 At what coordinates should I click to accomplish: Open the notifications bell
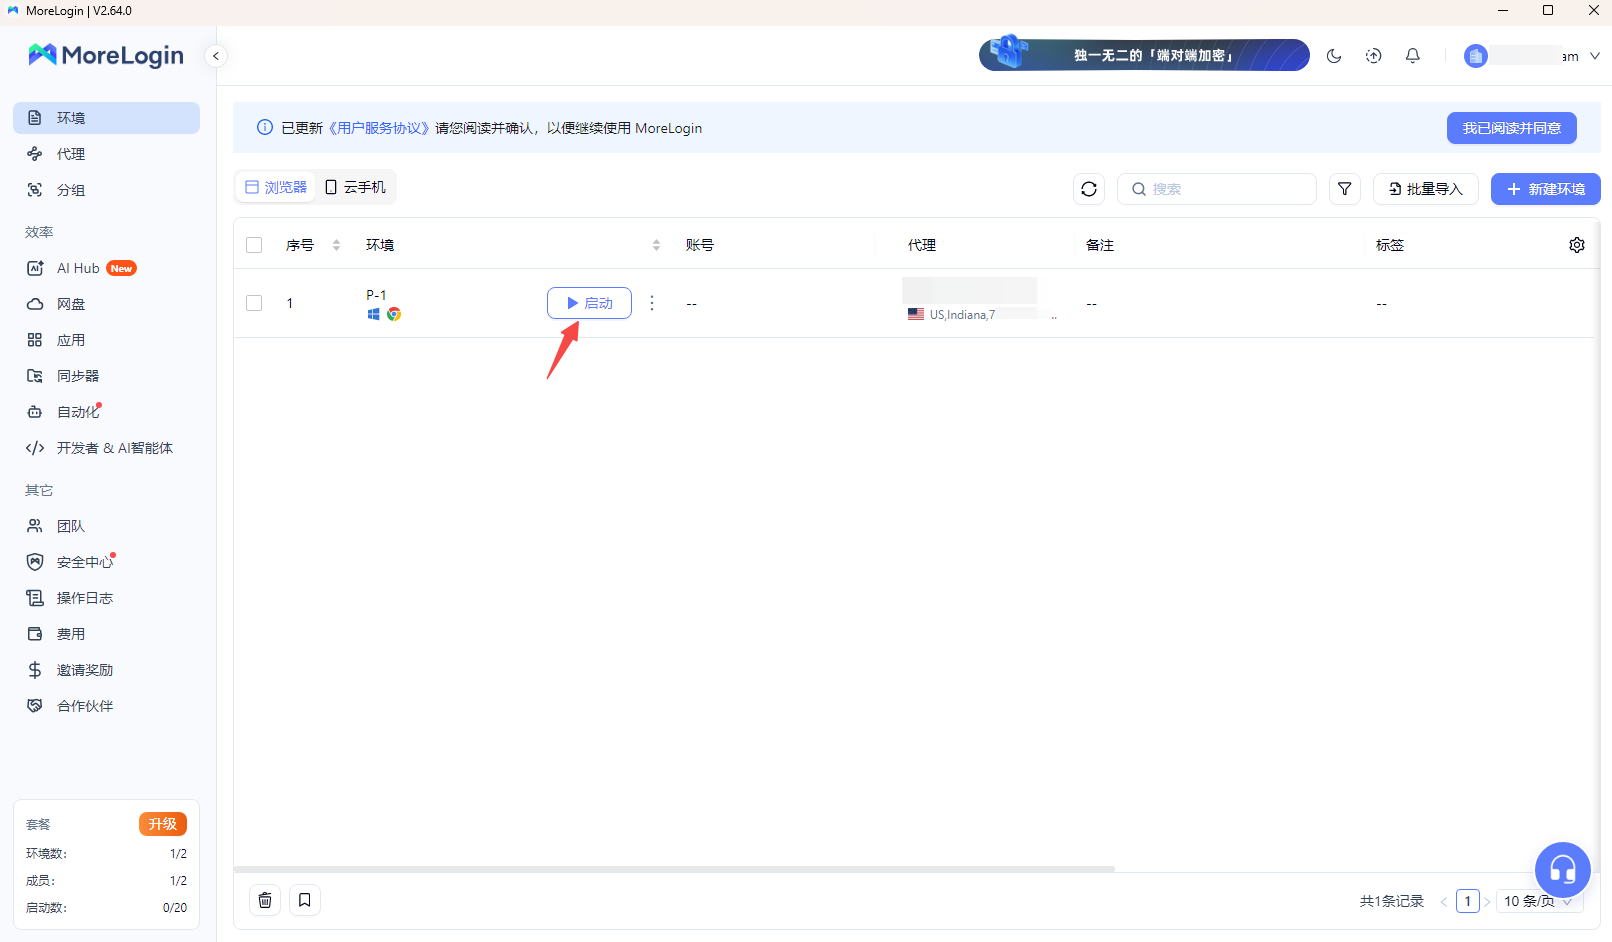pyautogui.click(x=1413, y=56)
